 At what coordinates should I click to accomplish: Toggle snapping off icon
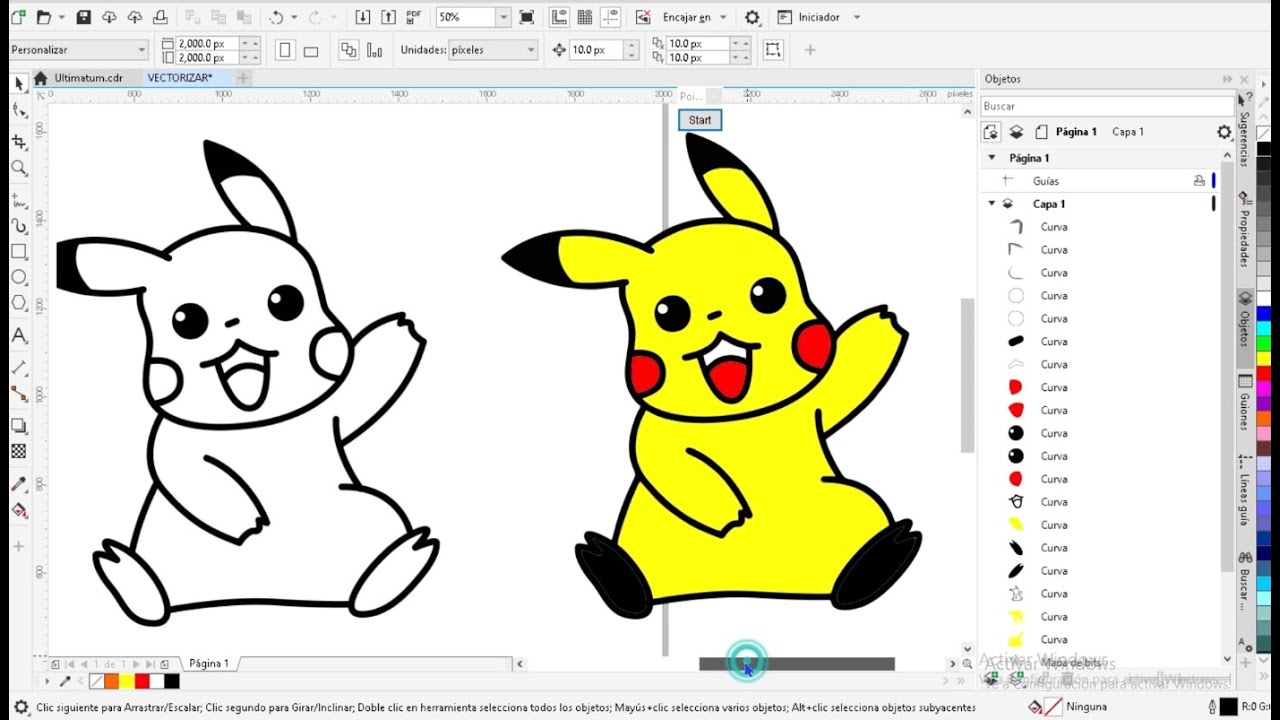pyautogui.click(x=645, y=17)
